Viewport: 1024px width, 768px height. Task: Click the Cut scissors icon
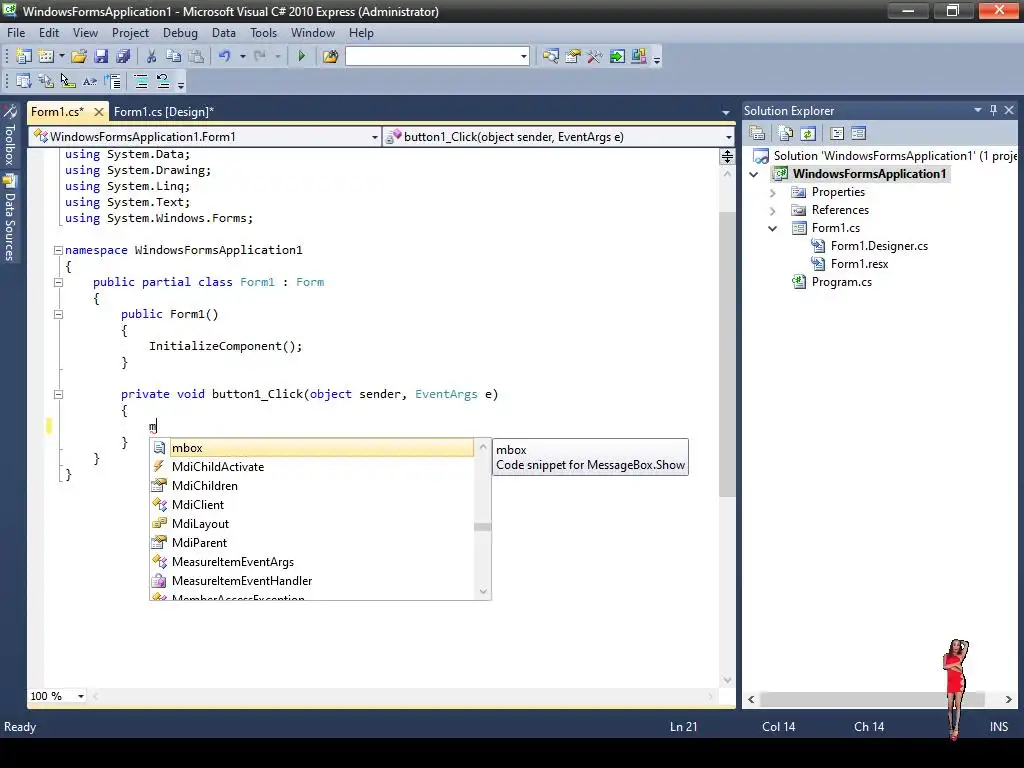pos(152,56)
